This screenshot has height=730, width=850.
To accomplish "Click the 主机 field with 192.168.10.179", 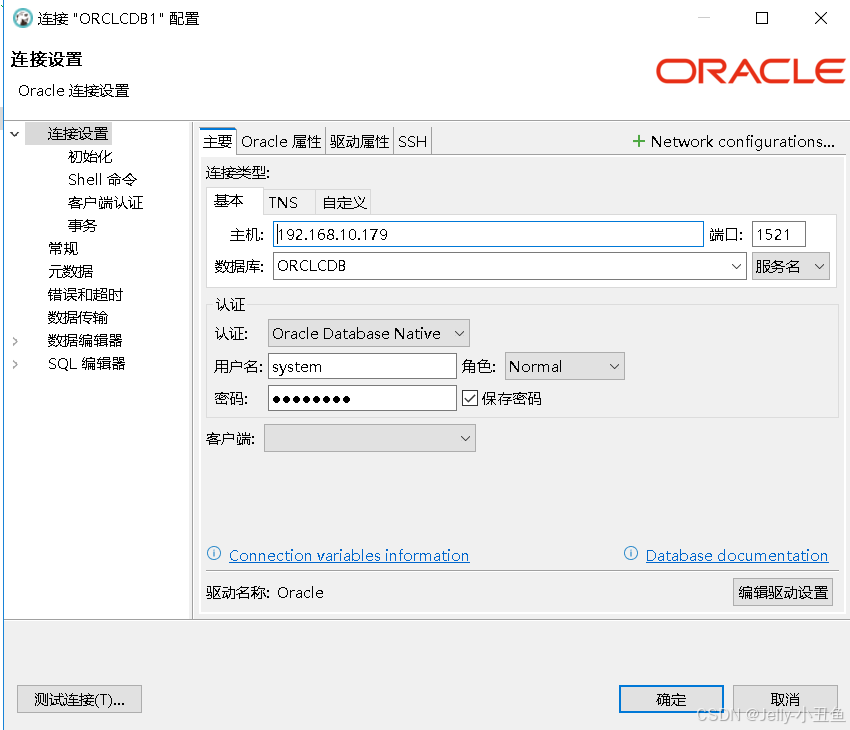I will pos(488,234).
